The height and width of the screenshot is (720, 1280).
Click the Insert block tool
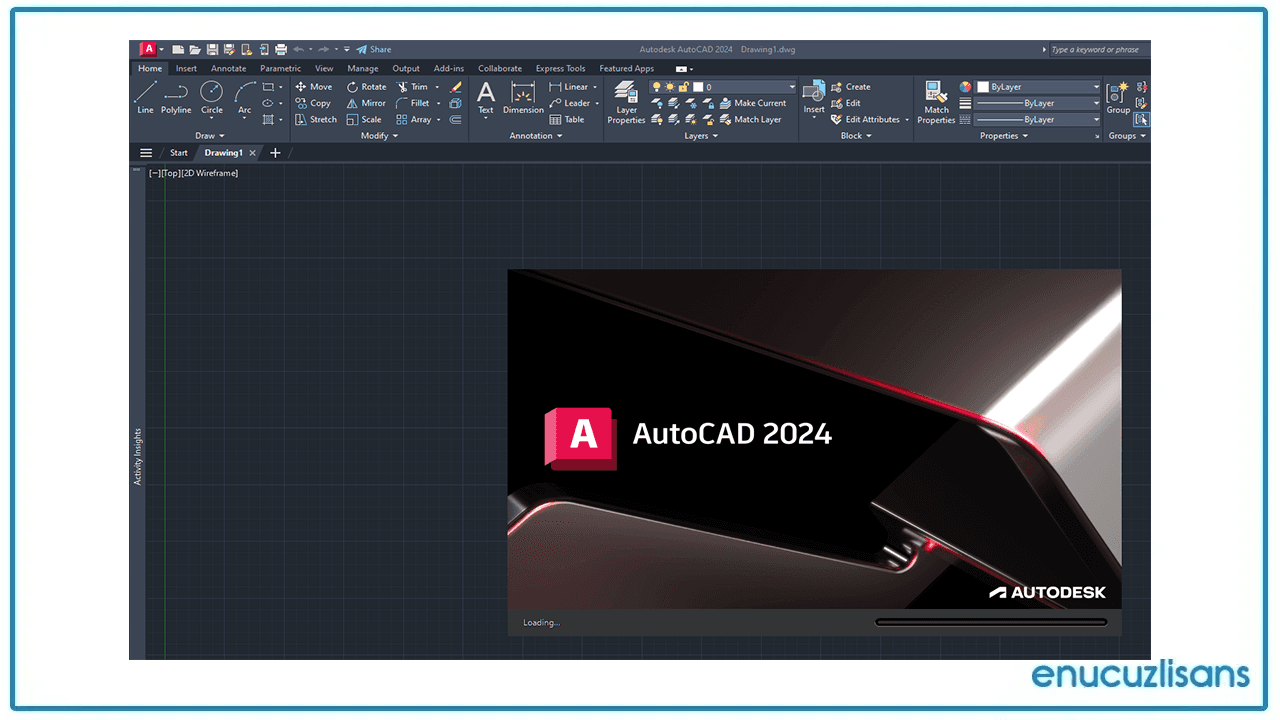pos(814,98)
